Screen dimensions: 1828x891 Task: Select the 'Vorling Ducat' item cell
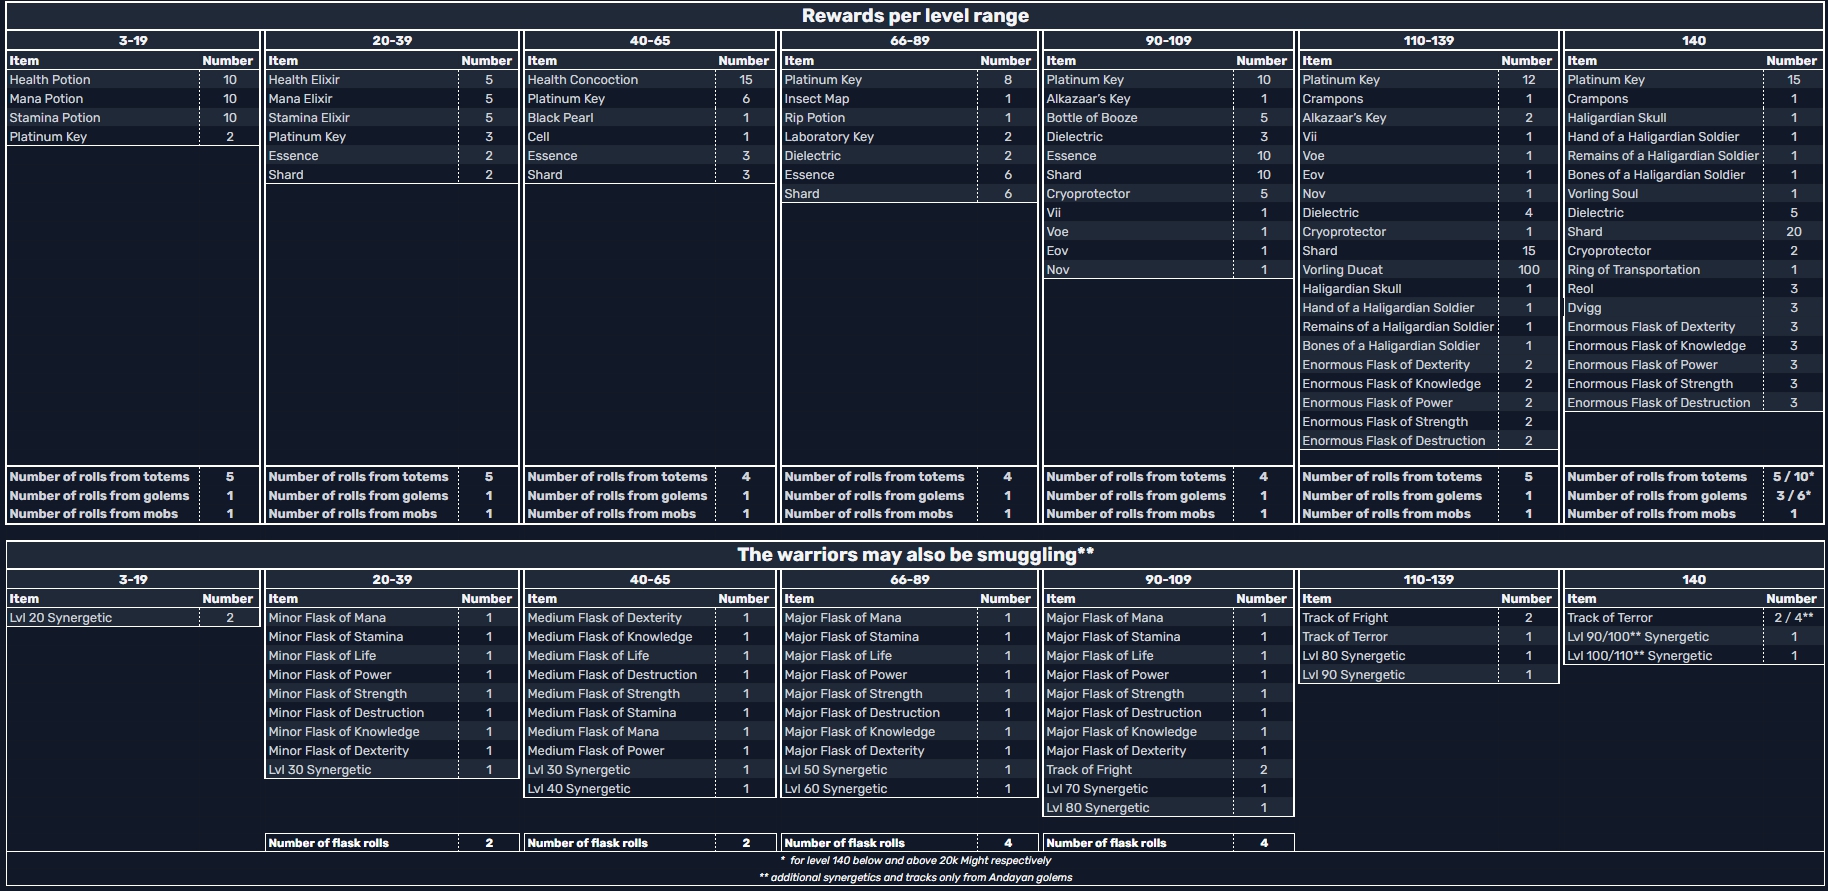(1398, 270)
